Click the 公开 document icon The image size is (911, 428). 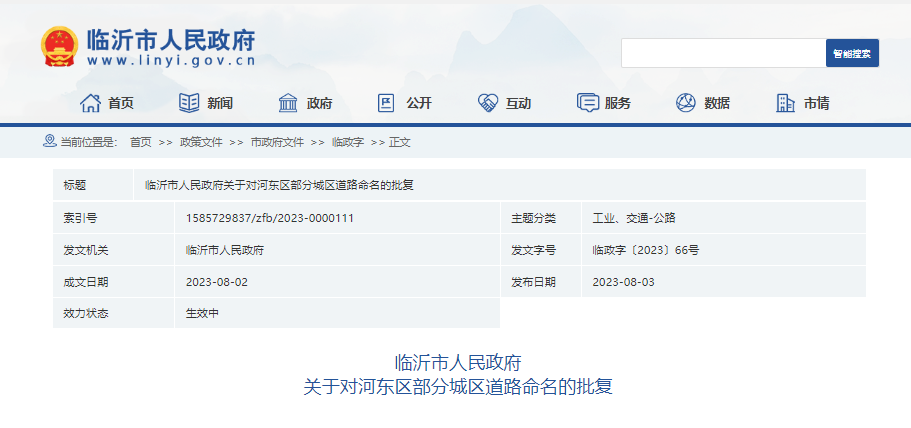point(386,103)
